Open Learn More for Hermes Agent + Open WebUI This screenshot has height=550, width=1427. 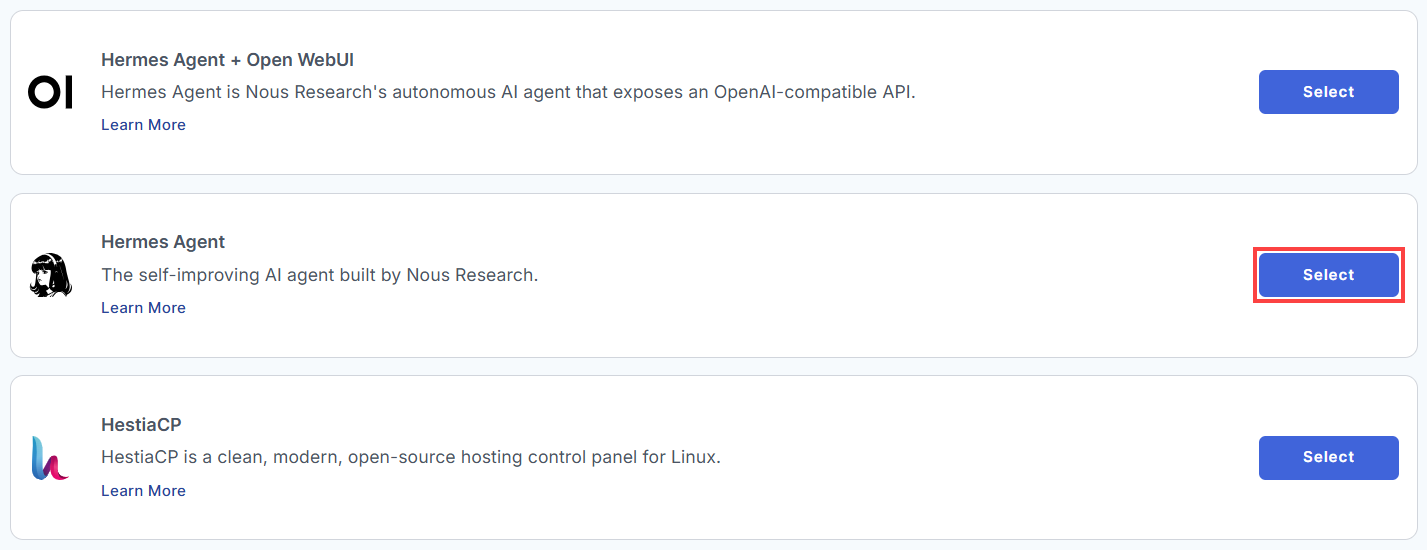tap(143, 125)
